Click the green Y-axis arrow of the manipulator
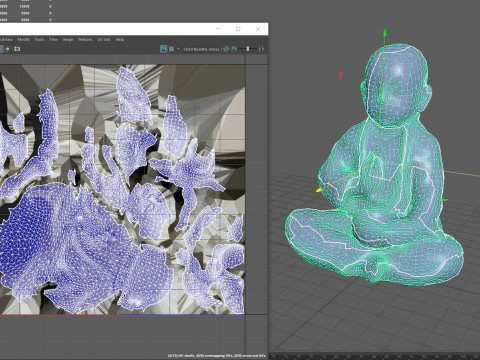Screen dimensions: 480x360 (x=385, y=33)
